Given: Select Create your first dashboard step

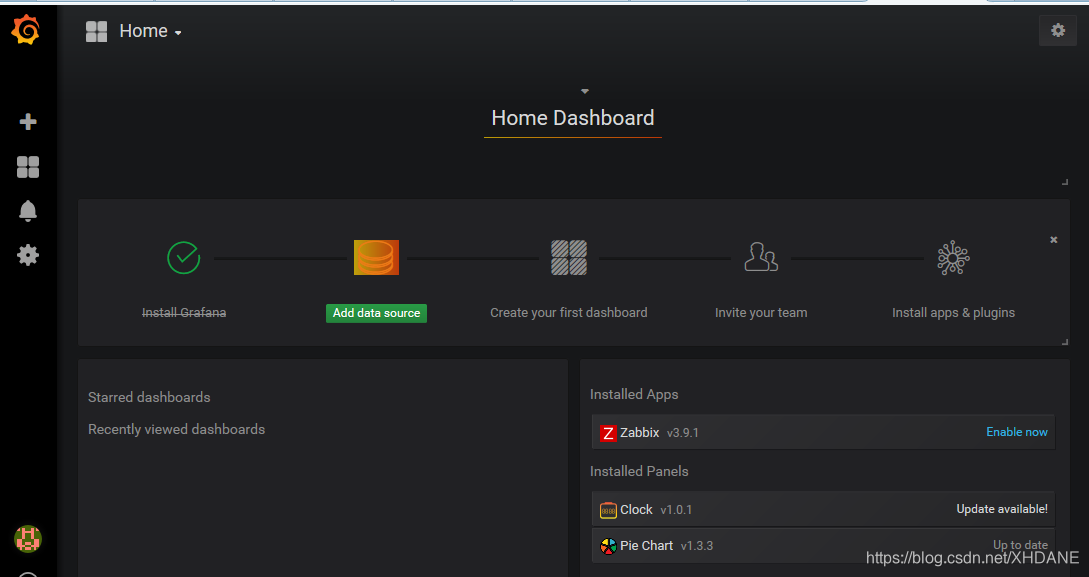Looking at the screenshot, I should click(569, 313).
